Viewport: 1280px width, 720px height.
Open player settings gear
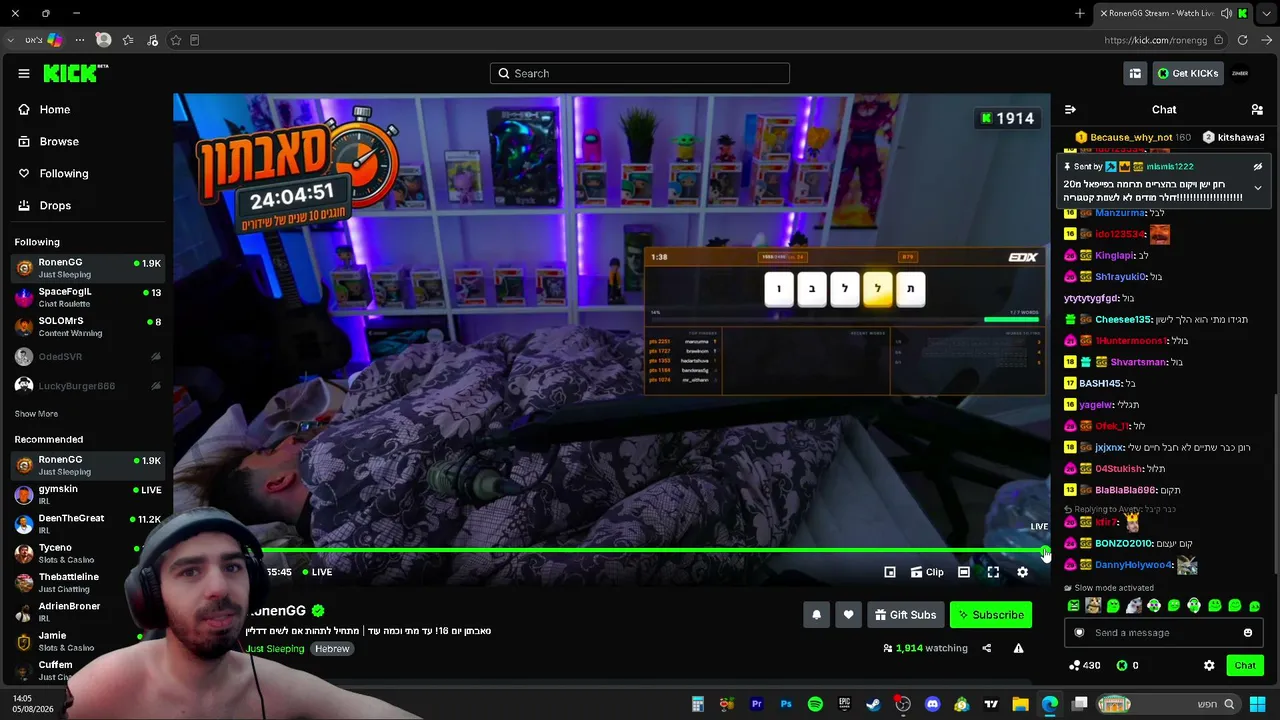[x=1022, y=572]
